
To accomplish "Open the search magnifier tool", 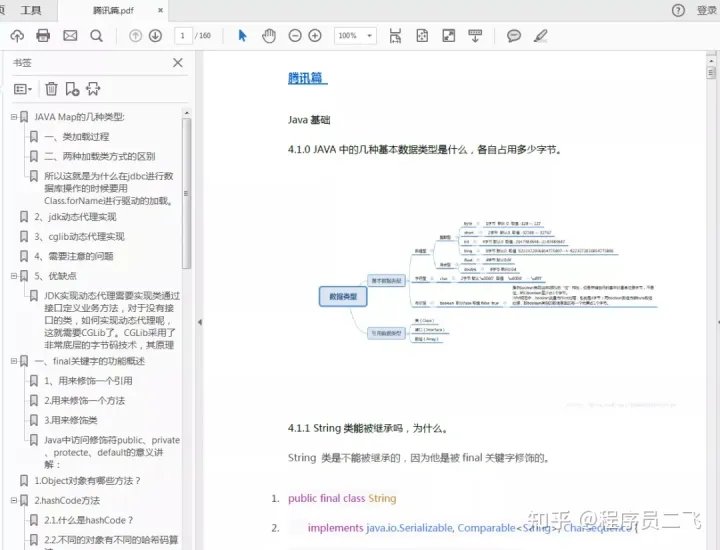I will pyautogui.click(x=96, y=36).
